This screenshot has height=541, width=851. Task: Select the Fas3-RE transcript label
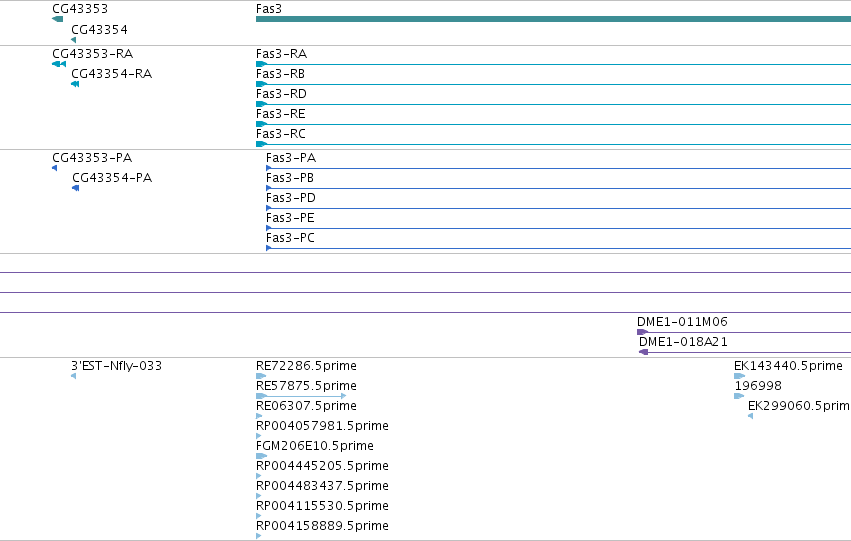pos(281,114)
